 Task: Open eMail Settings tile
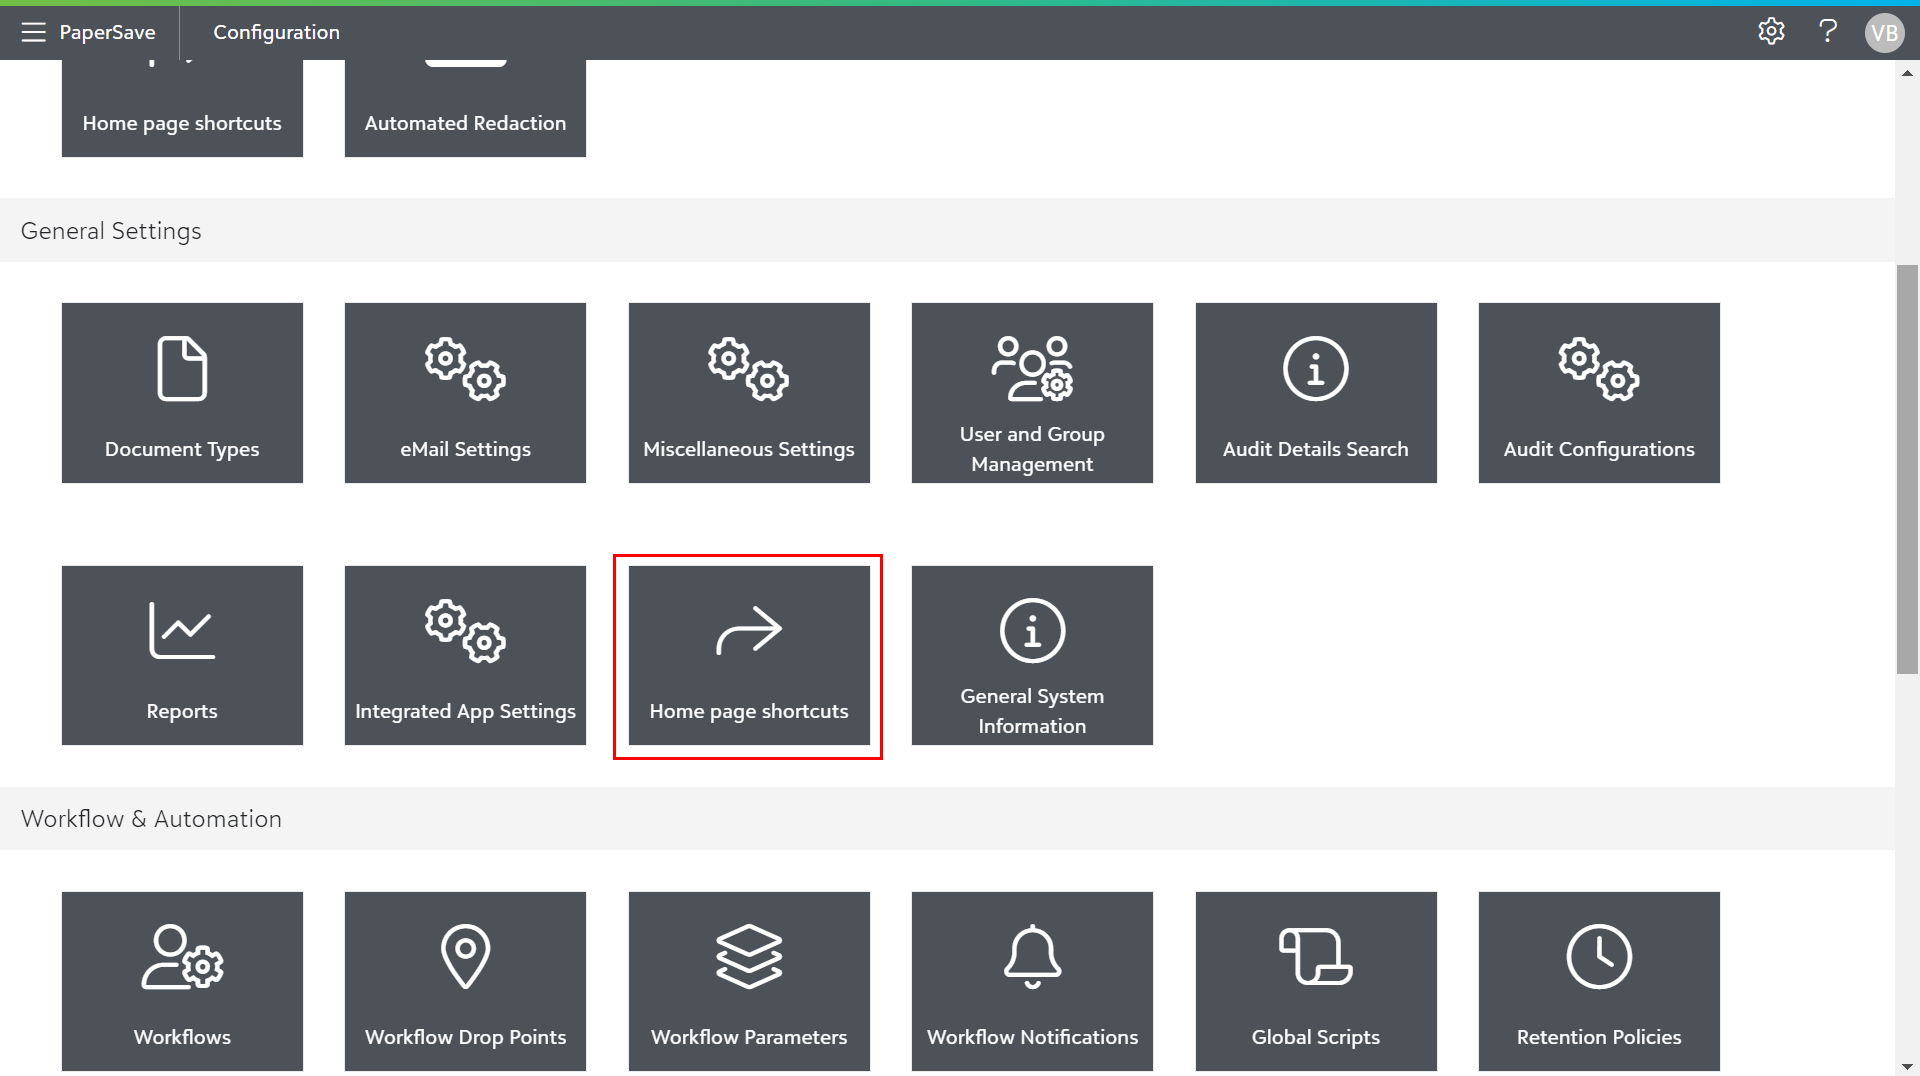click(x=465, y=393)
